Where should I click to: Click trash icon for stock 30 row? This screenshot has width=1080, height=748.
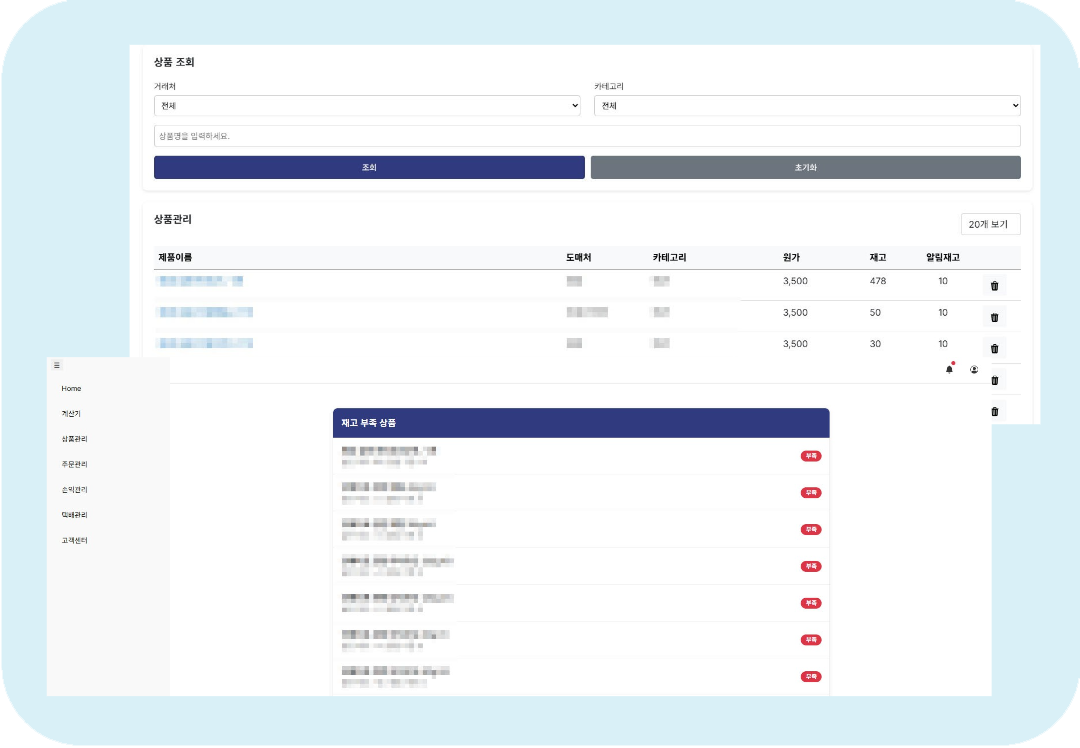pyautogui.click(x=994, y=349)
